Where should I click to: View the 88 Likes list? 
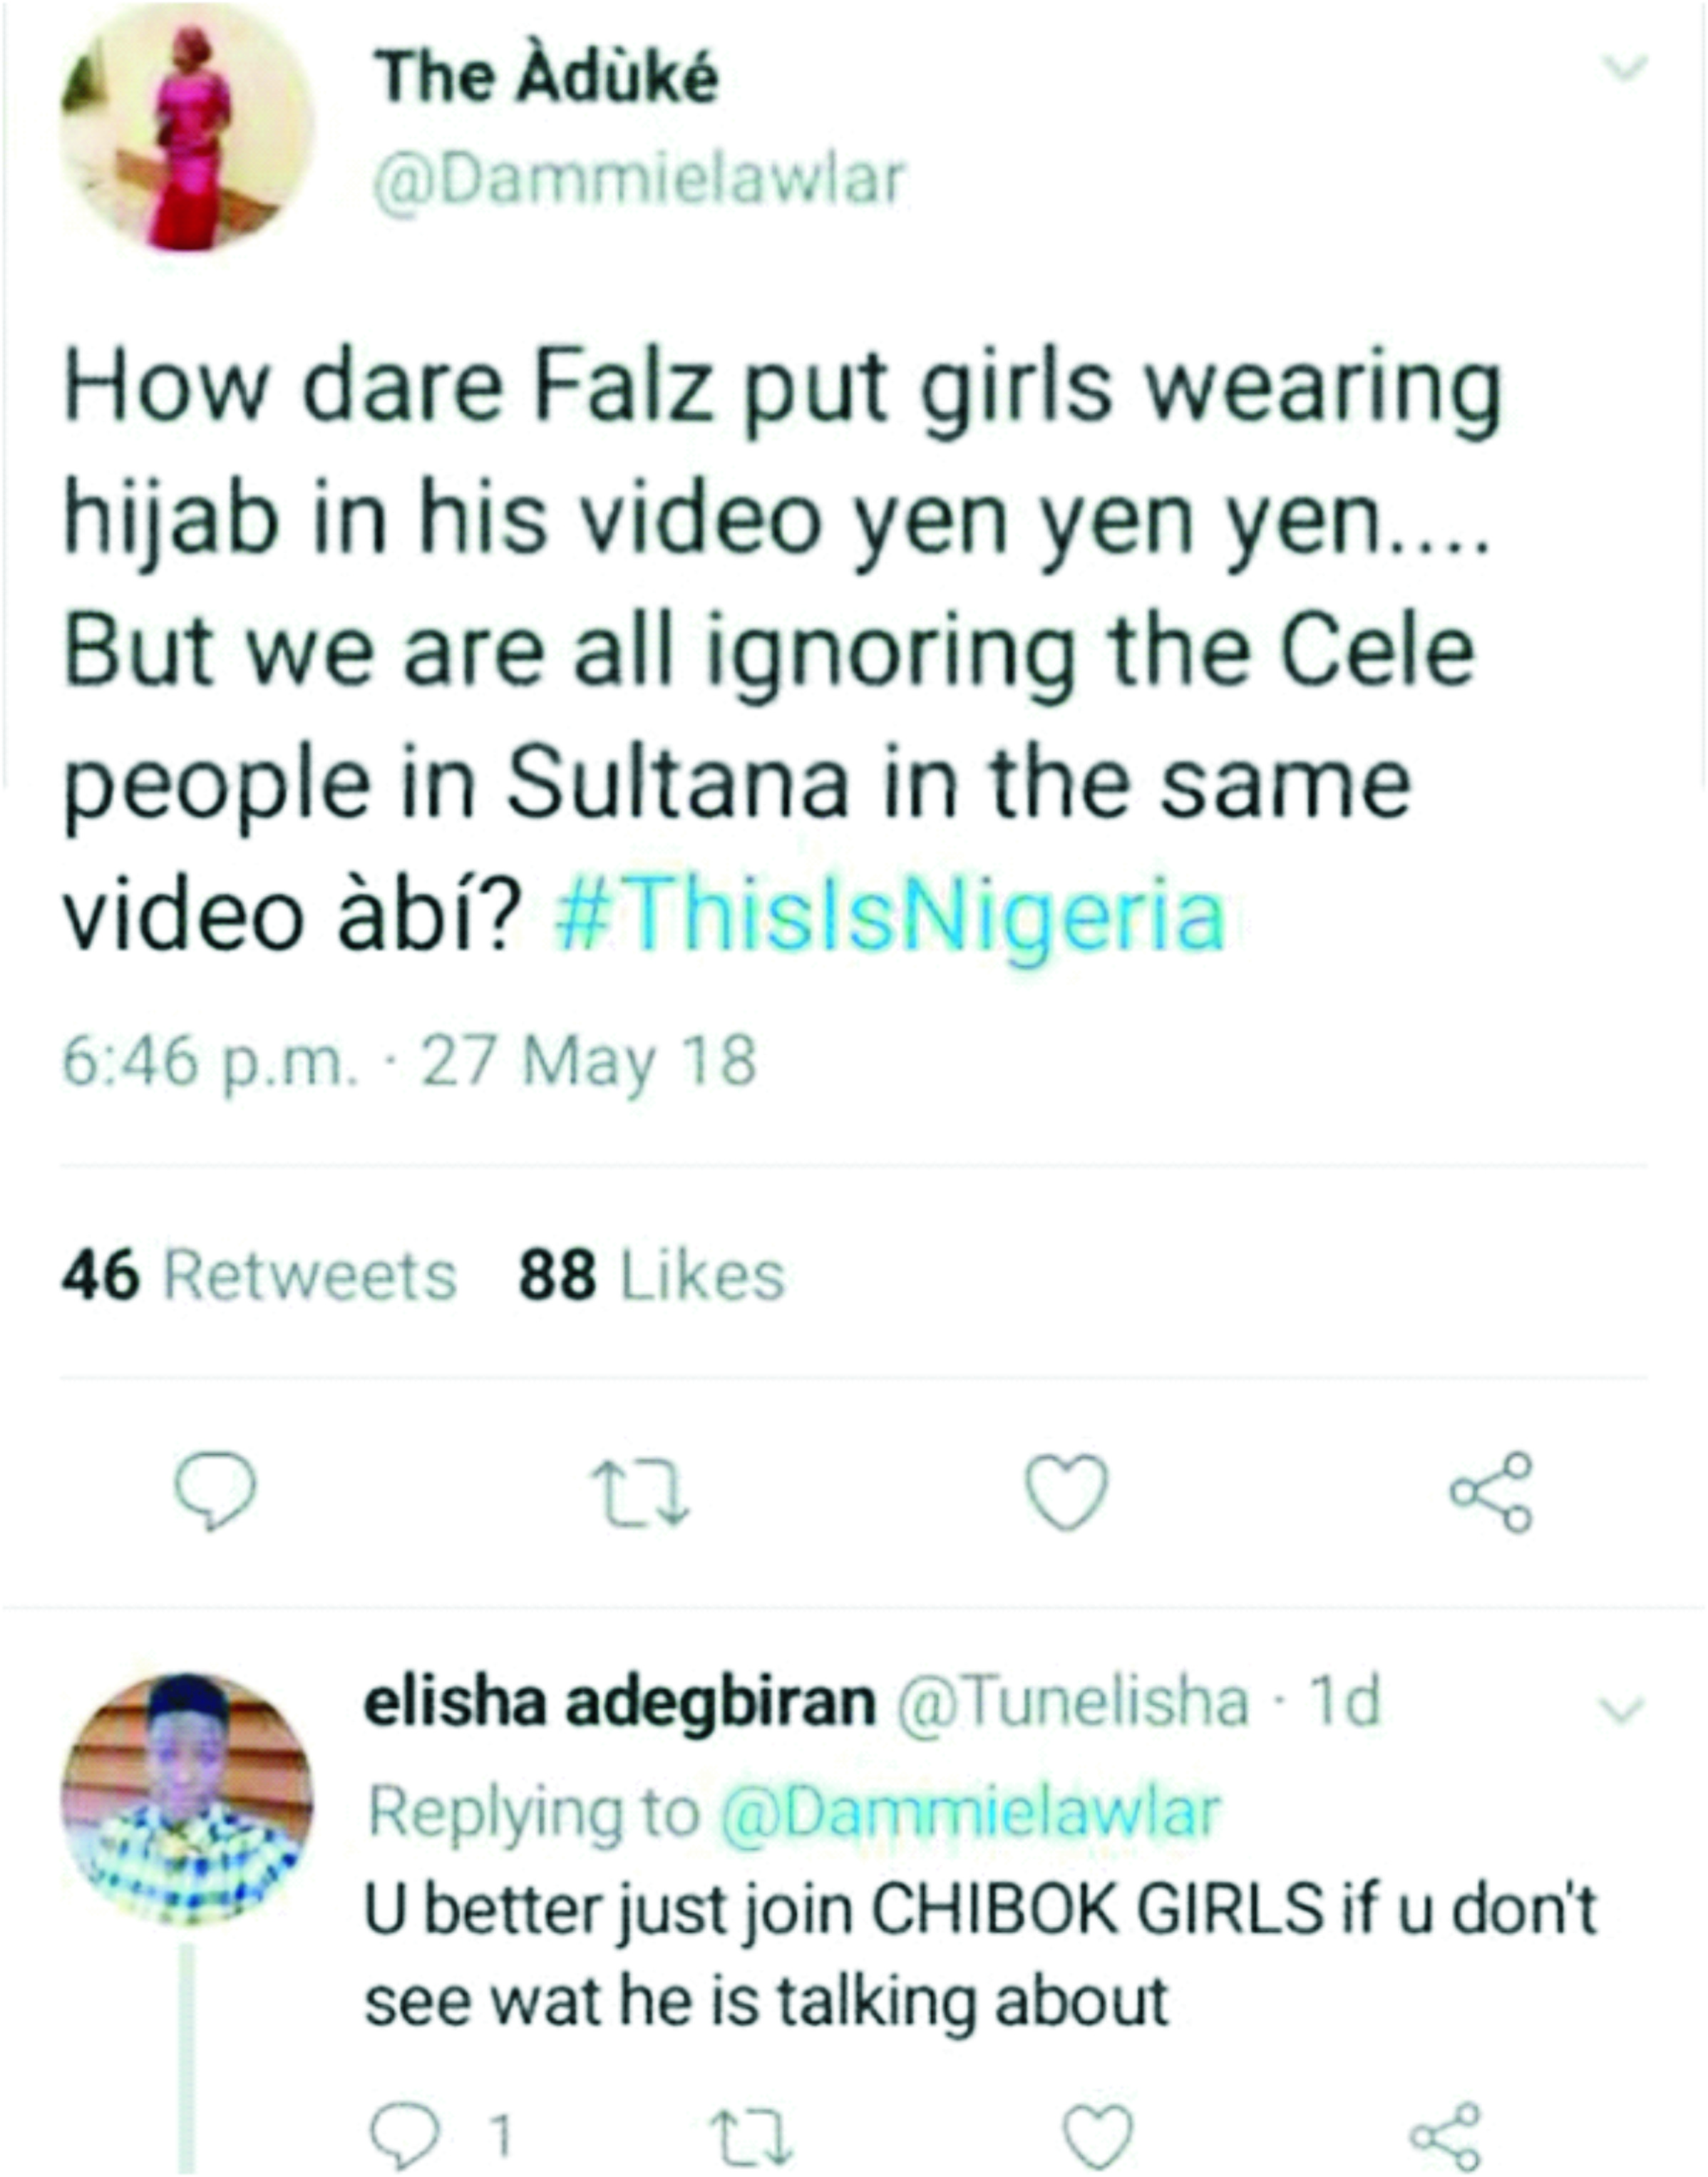tap(651, 1276)
